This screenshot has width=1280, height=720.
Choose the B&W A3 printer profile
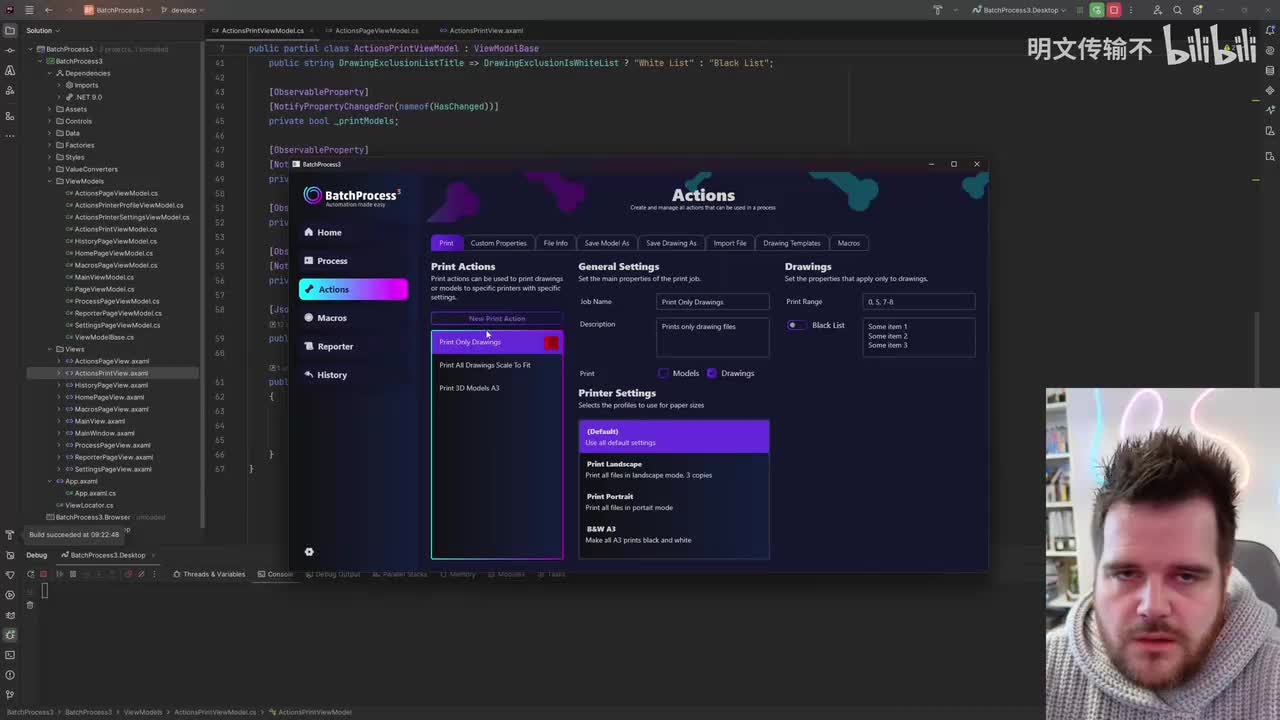click(x=674, y=534)
